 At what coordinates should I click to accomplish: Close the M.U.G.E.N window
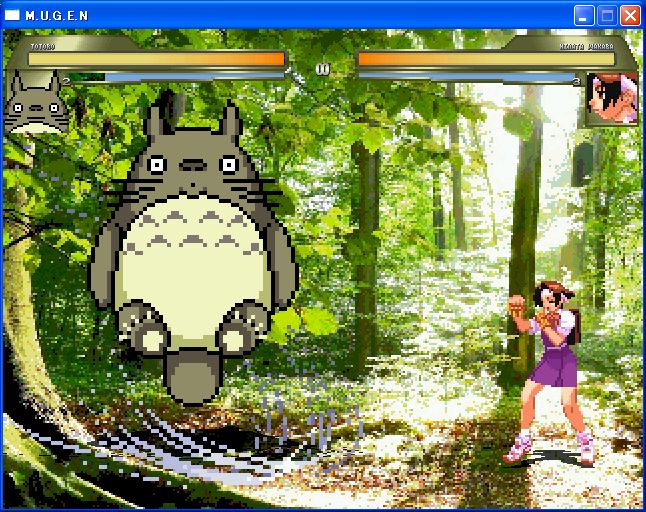(x=630, y=16)
